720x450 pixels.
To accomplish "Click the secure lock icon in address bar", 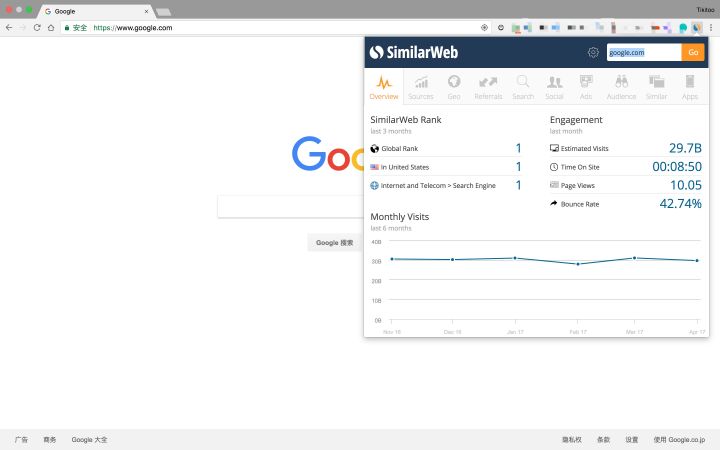I will [67, 28].
